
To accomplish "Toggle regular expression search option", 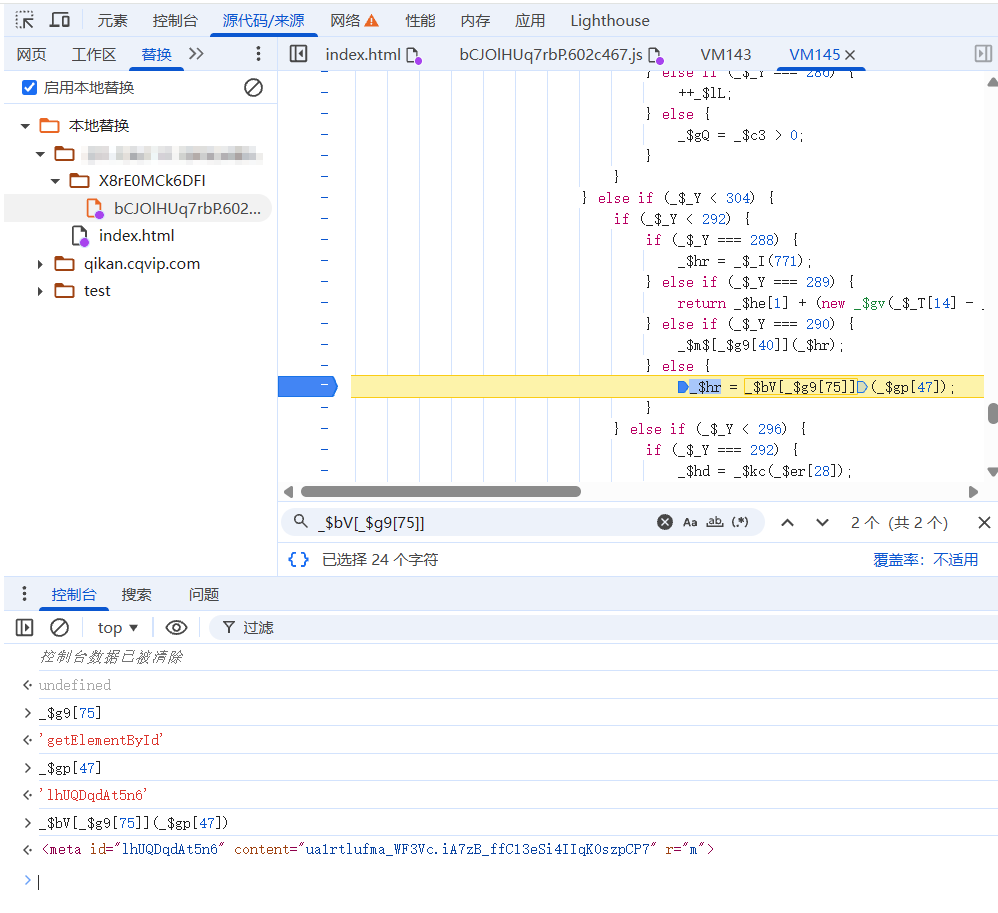I will tap(740, 522).
